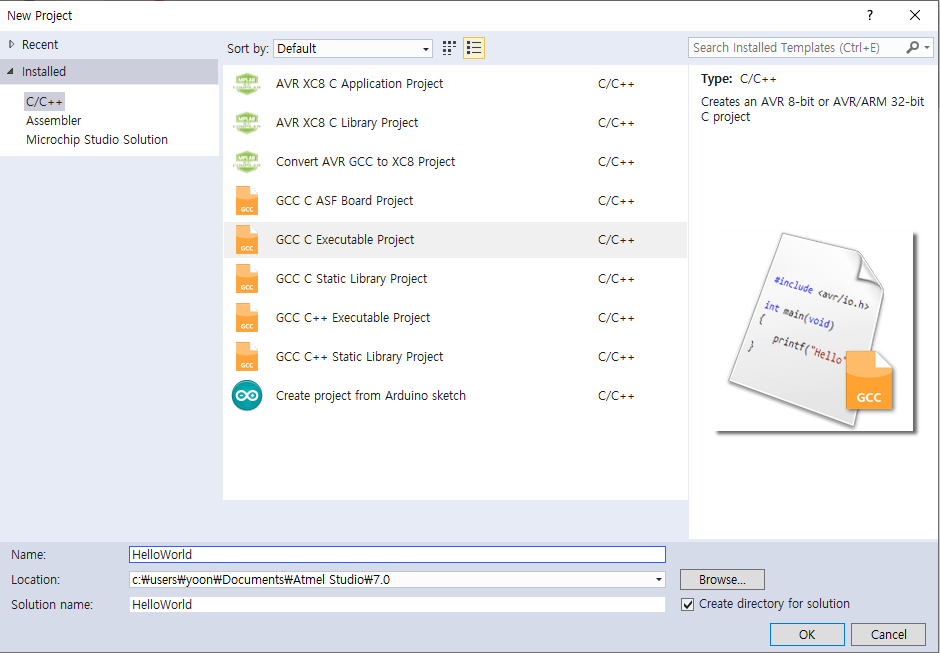Click the GCC document preview image
This screenshot has height=653, width=940.
pyautogui.click(x=816, y=332)
